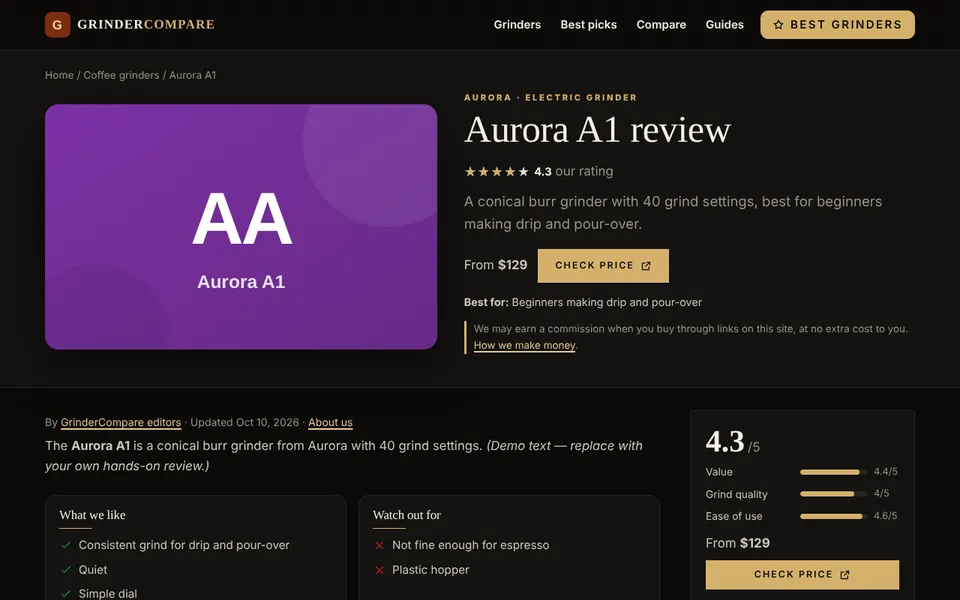The width and height of the screenshot is (960, 600).
Task: Click the Grind quality rating bar
Action: pos(833,493)
